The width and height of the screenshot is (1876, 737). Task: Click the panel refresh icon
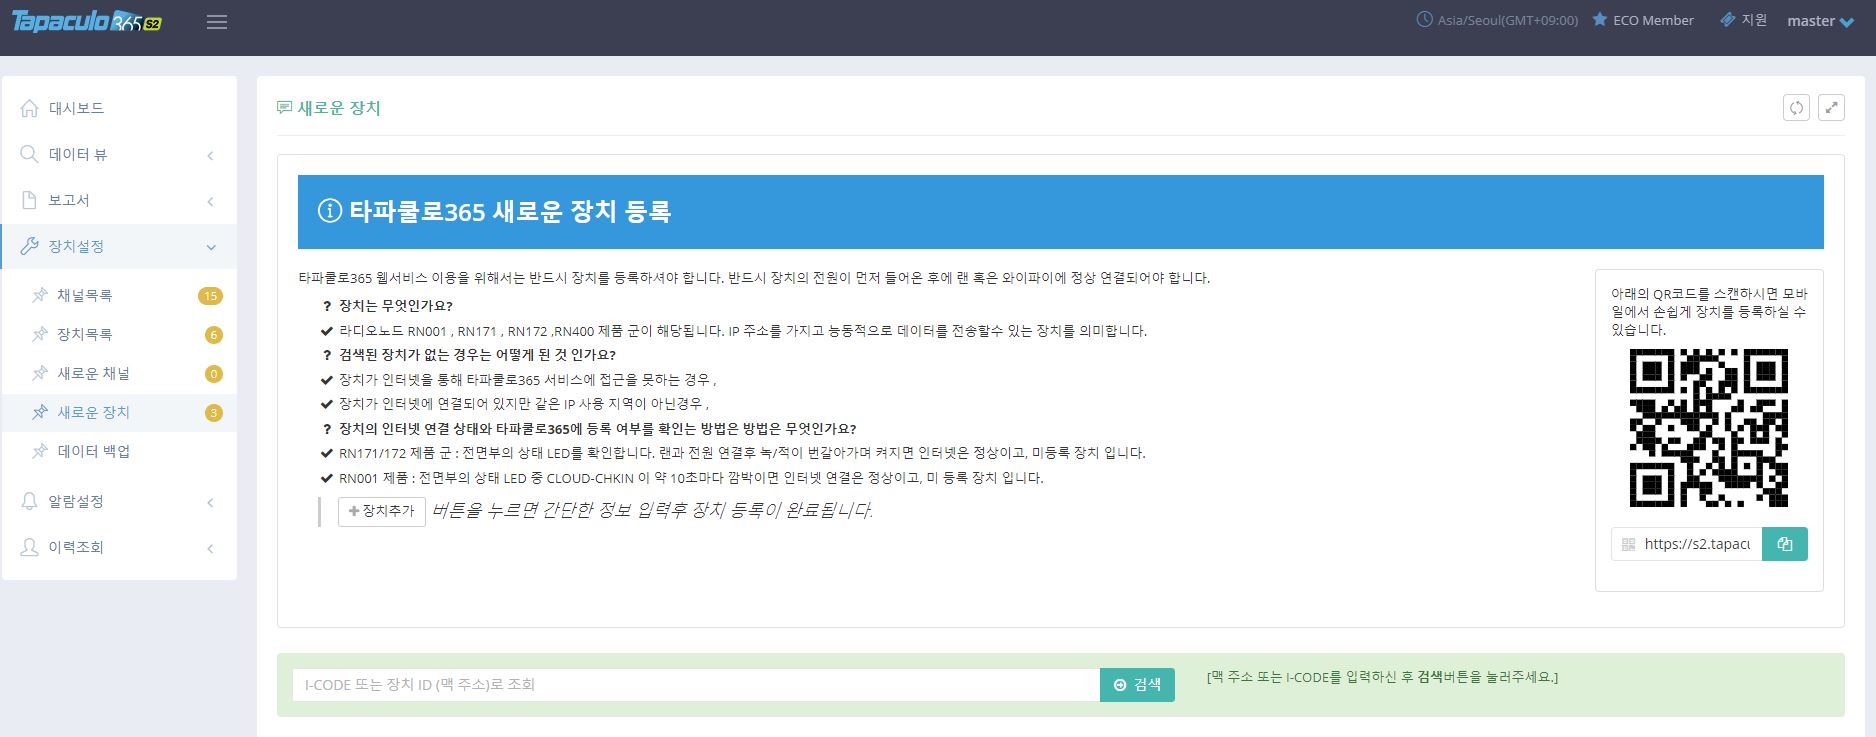[x=1797, y=108]
